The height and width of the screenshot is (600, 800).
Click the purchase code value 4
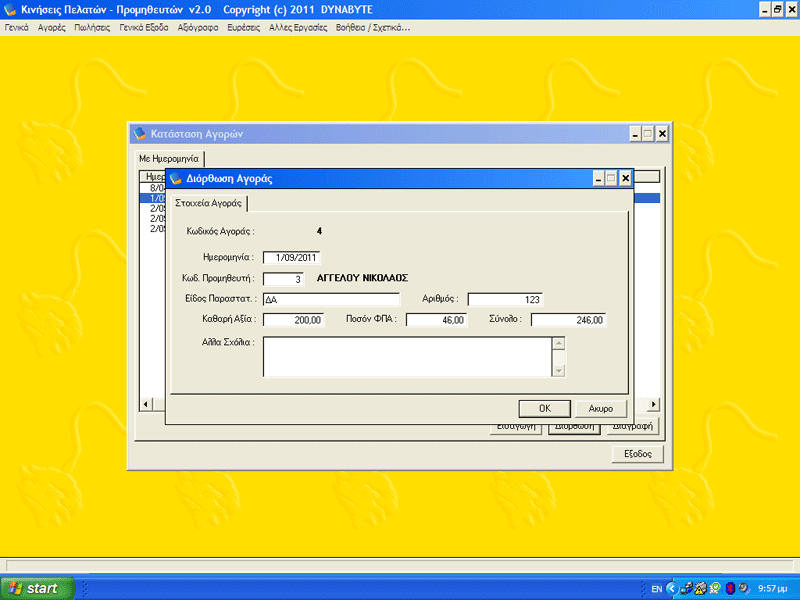319,231
